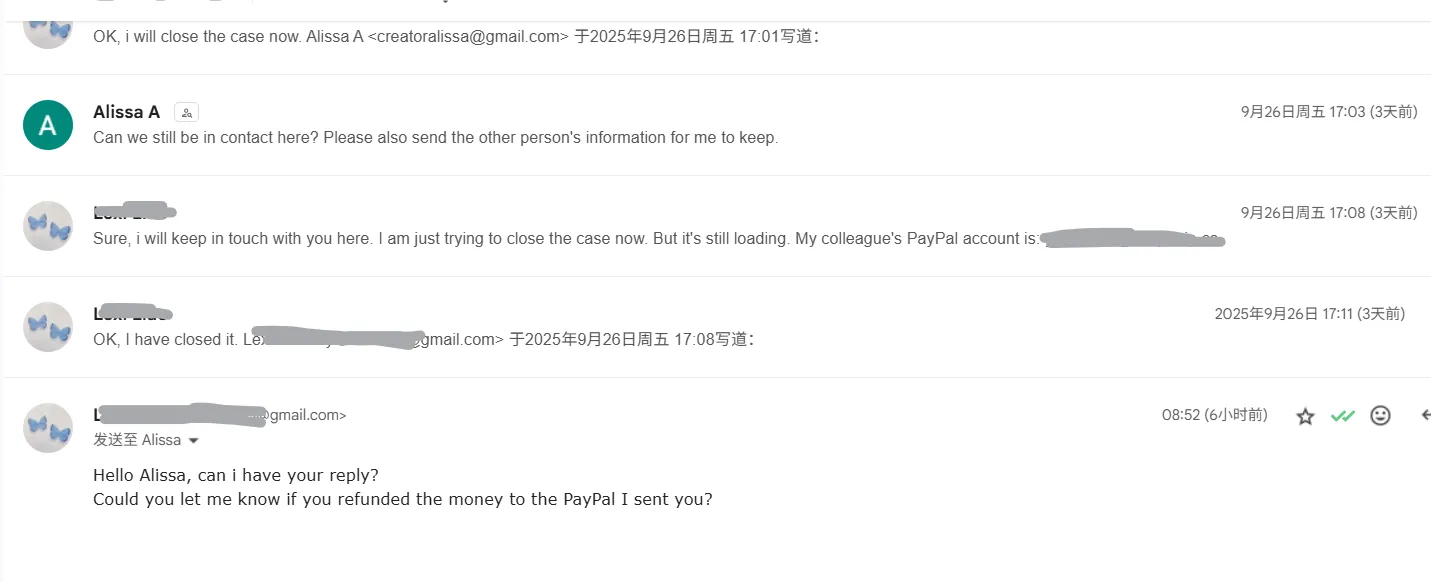Click the '2025年9月26日 17:11' timestamp

tap(1309, 314)
